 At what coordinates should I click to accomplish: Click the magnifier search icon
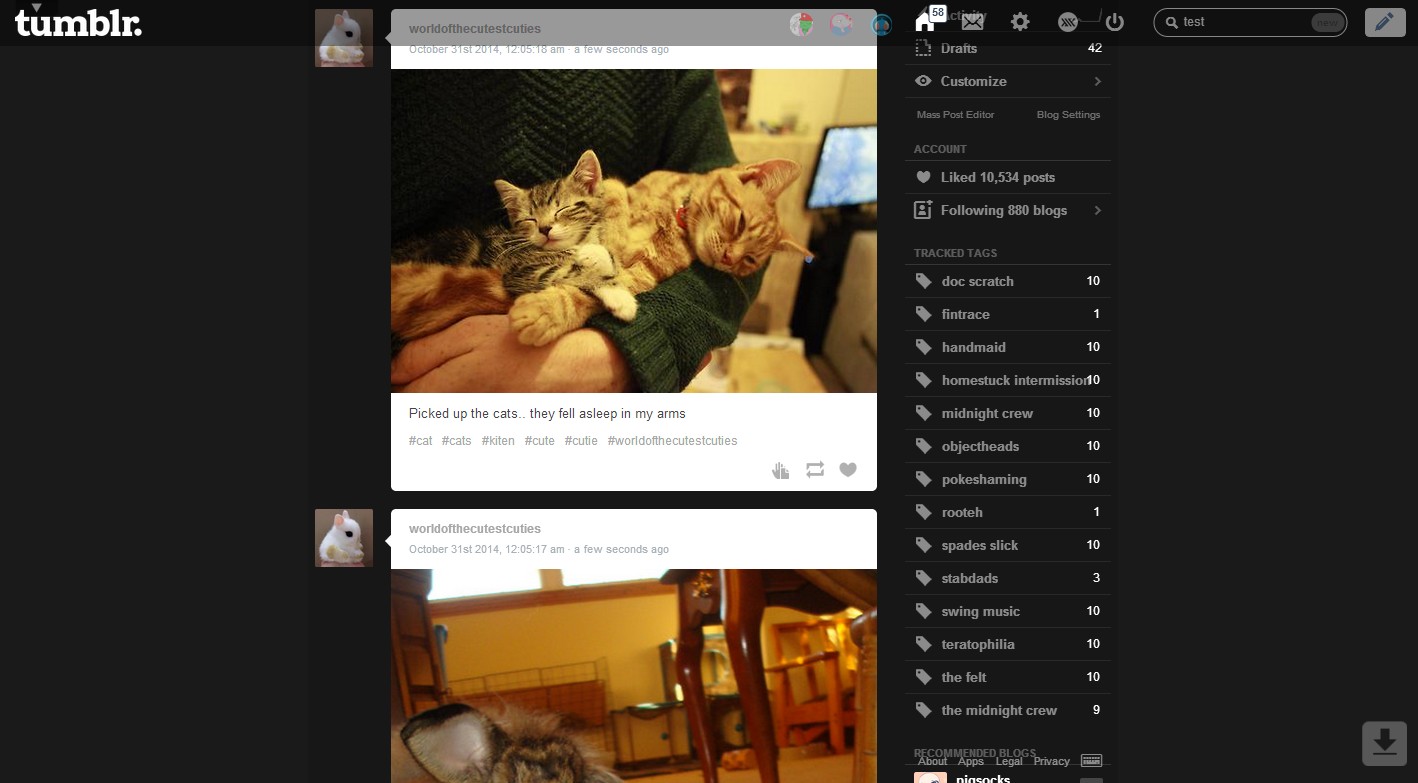point(1172,22)
